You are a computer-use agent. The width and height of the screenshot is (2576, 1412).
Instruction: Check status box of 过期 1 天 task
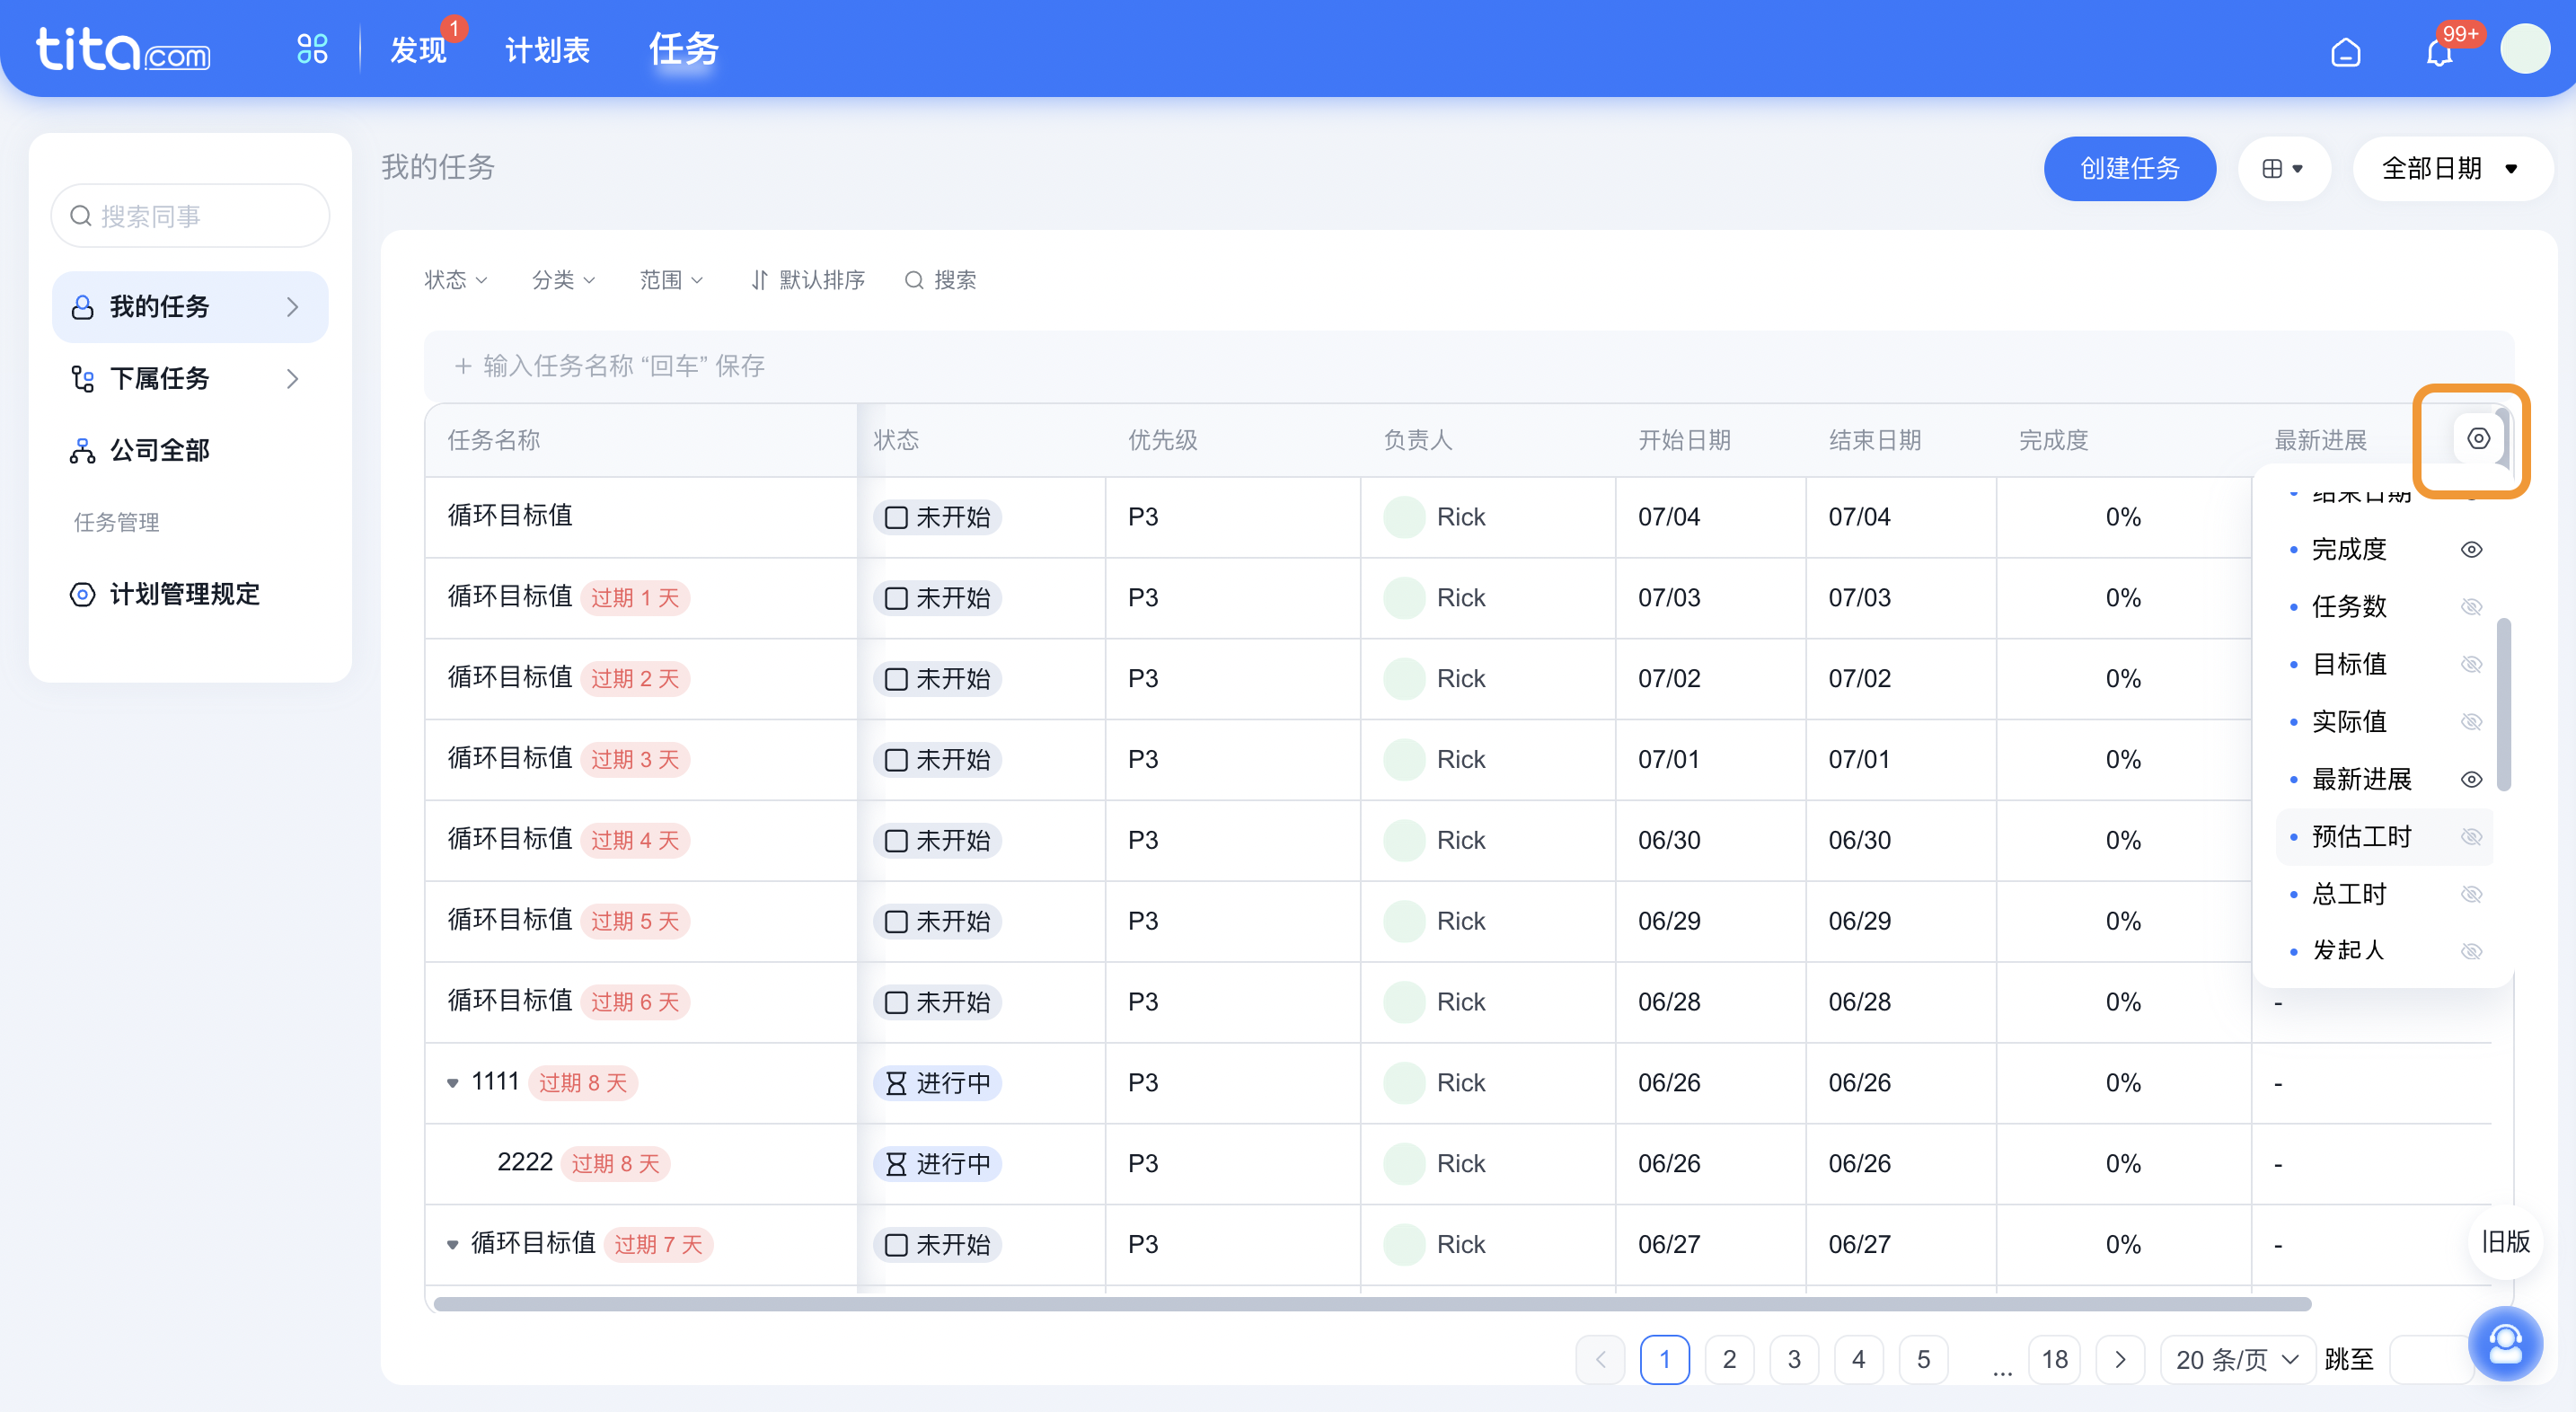point(896,598)
